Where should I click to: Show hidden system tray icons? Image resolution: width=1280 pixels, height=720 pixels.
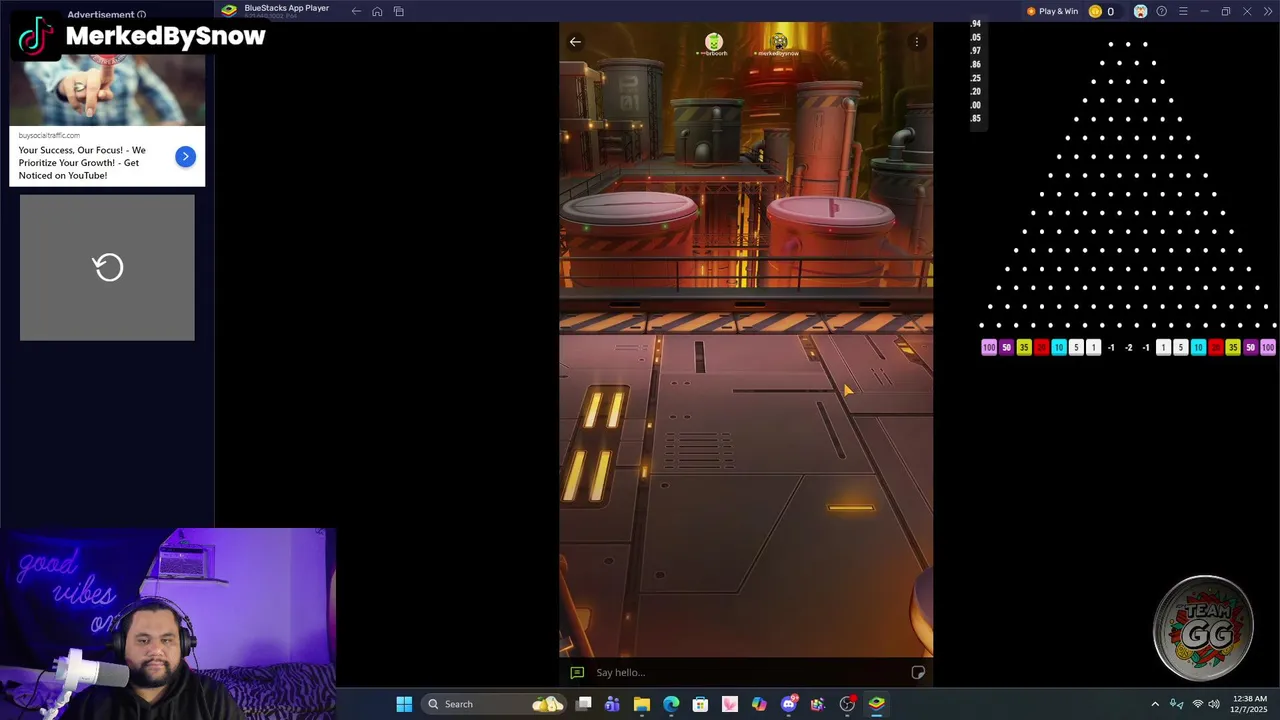pyautogui.click(x=1155, y=704)
